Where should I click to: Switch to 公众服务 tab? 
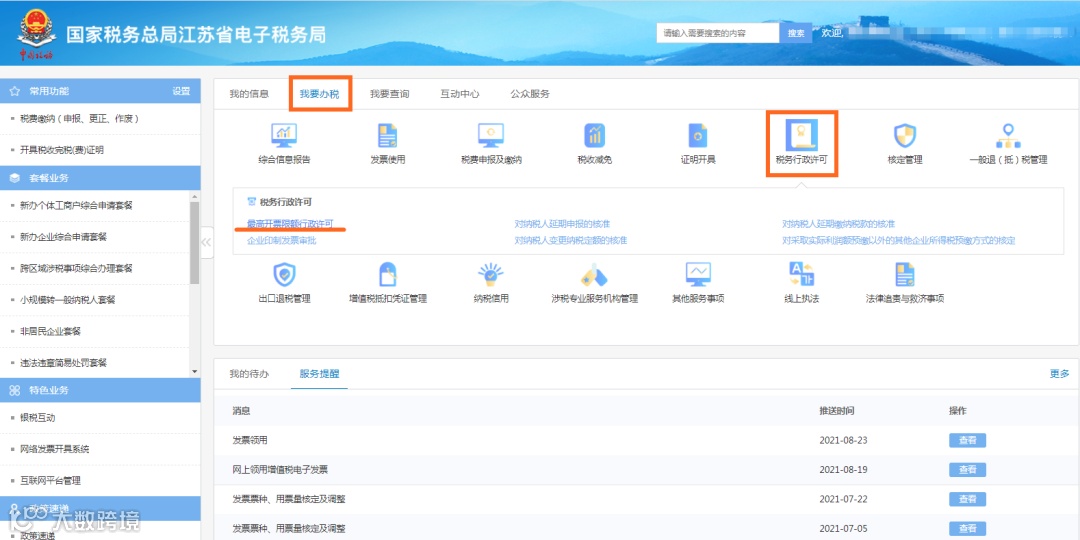(x=530, y=94)
